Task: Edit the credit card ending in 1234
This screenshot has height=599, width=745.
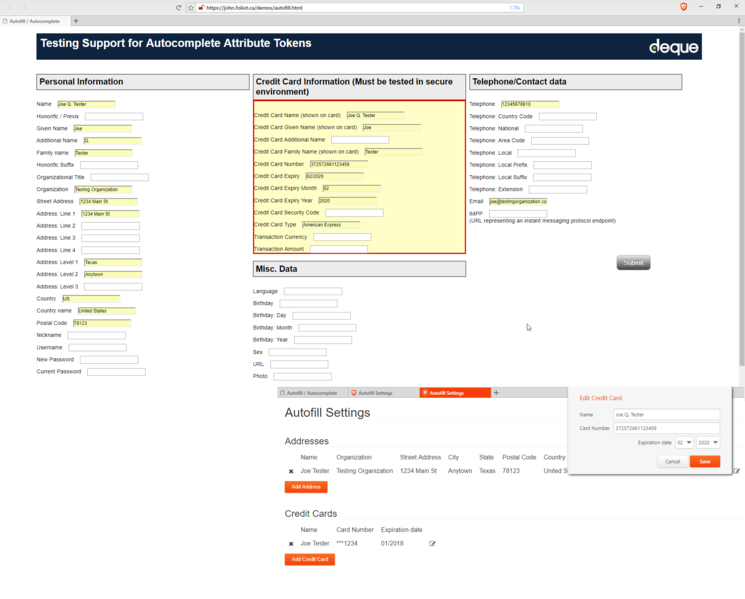Action: pos(433,544)
